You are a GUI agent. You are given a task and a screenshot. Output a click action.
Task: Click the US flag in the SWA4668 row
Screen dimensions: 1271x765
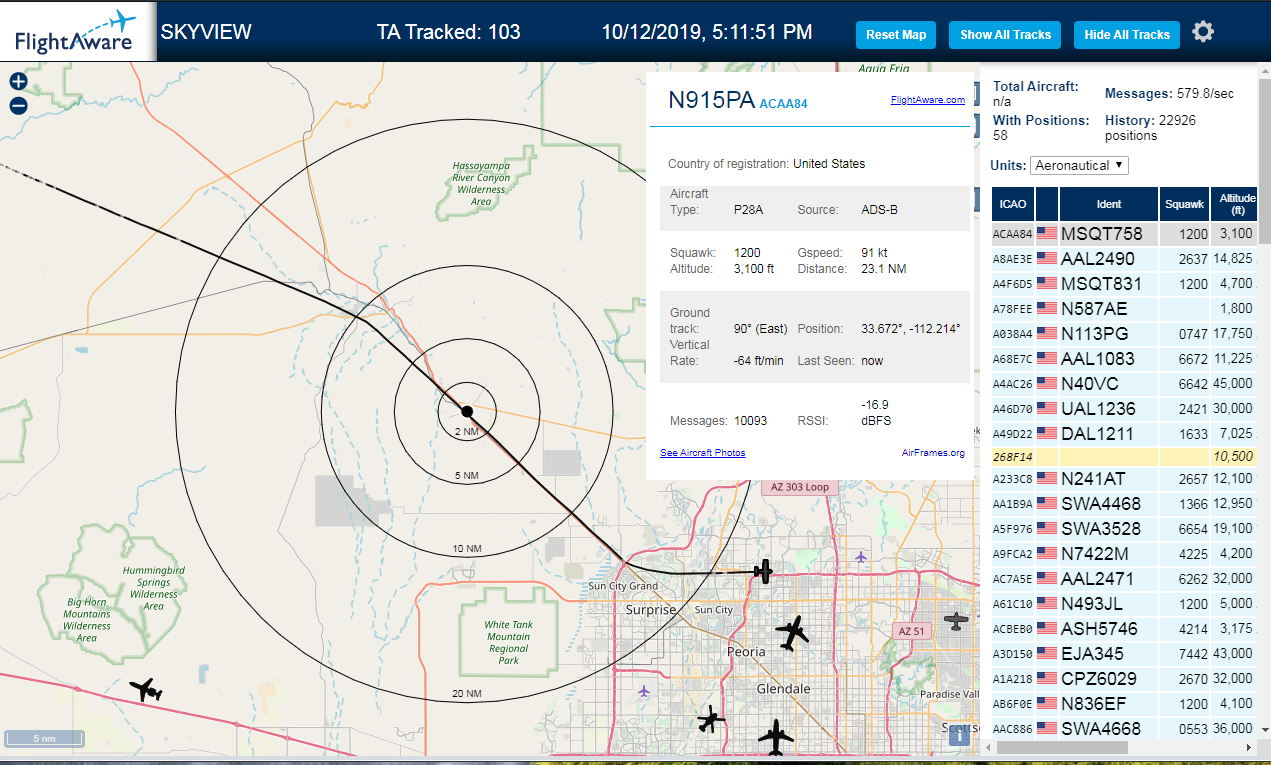click(x=1047, y=729)
